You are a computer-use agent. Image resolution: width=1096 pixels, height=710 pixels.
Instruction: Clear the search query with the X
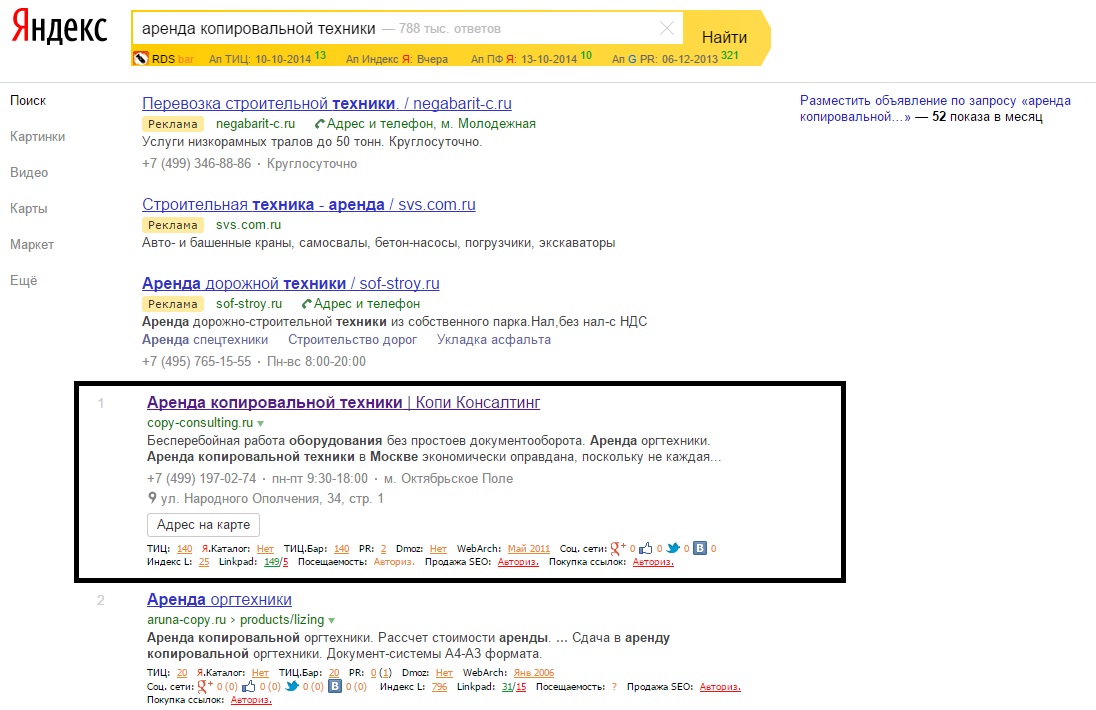[667, 28]
